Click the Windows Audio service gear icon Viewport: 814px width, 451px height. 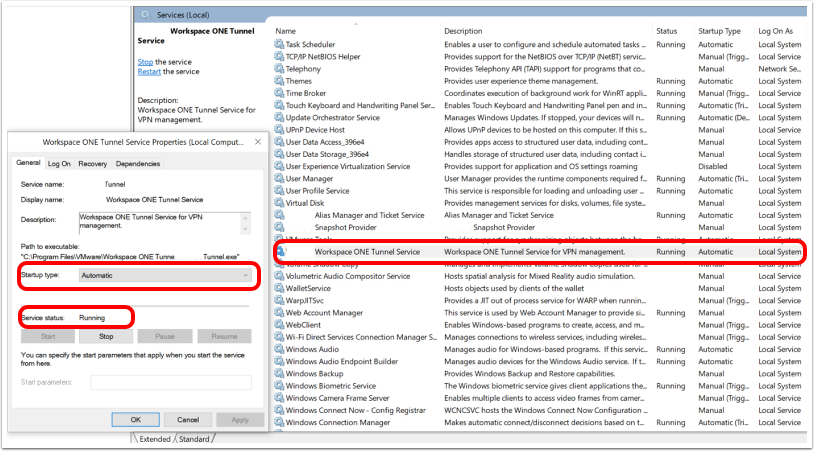pos(280,349)
